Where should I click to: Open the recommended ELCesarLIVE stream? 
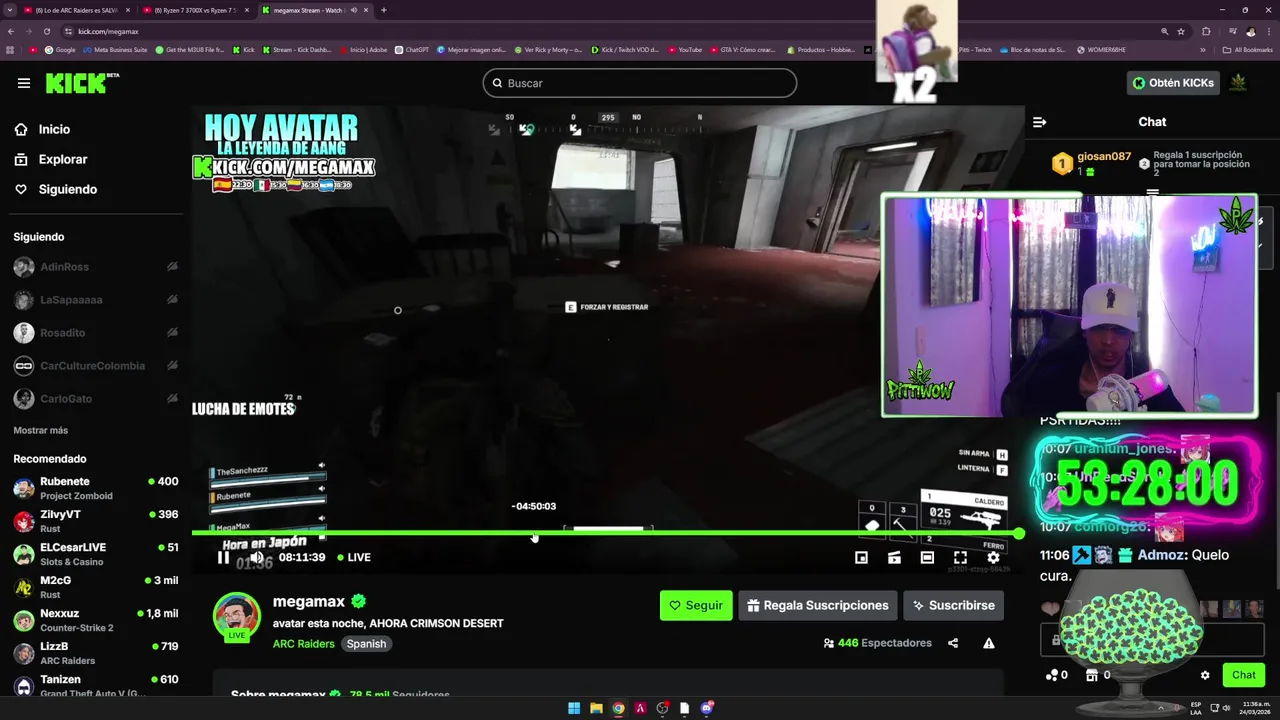pos(95,554)
